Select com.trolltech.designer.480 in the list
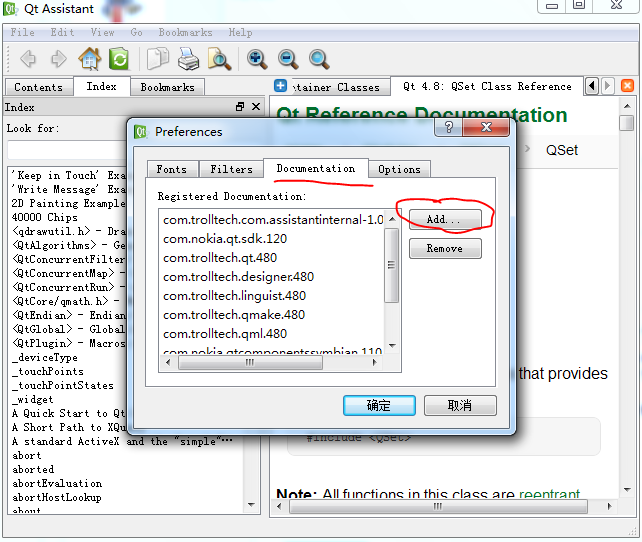 238,276
